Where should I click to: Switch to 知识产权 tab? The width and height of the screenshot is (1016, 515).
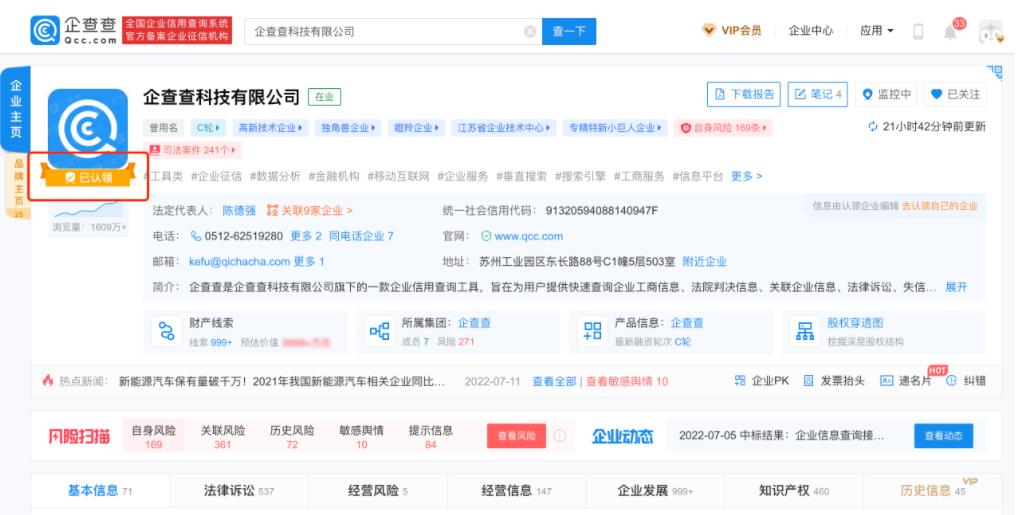point(793,490)
